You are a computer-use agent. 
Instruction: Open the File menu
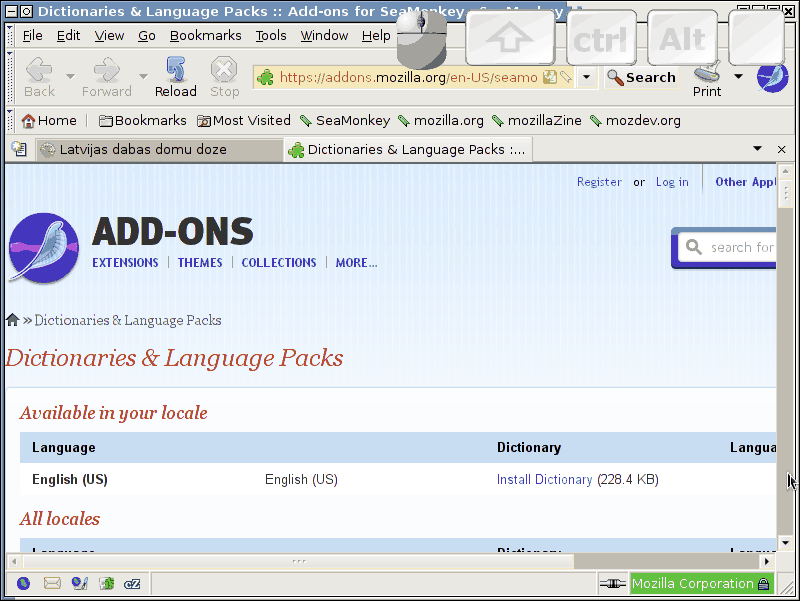(x=32, y=35)
